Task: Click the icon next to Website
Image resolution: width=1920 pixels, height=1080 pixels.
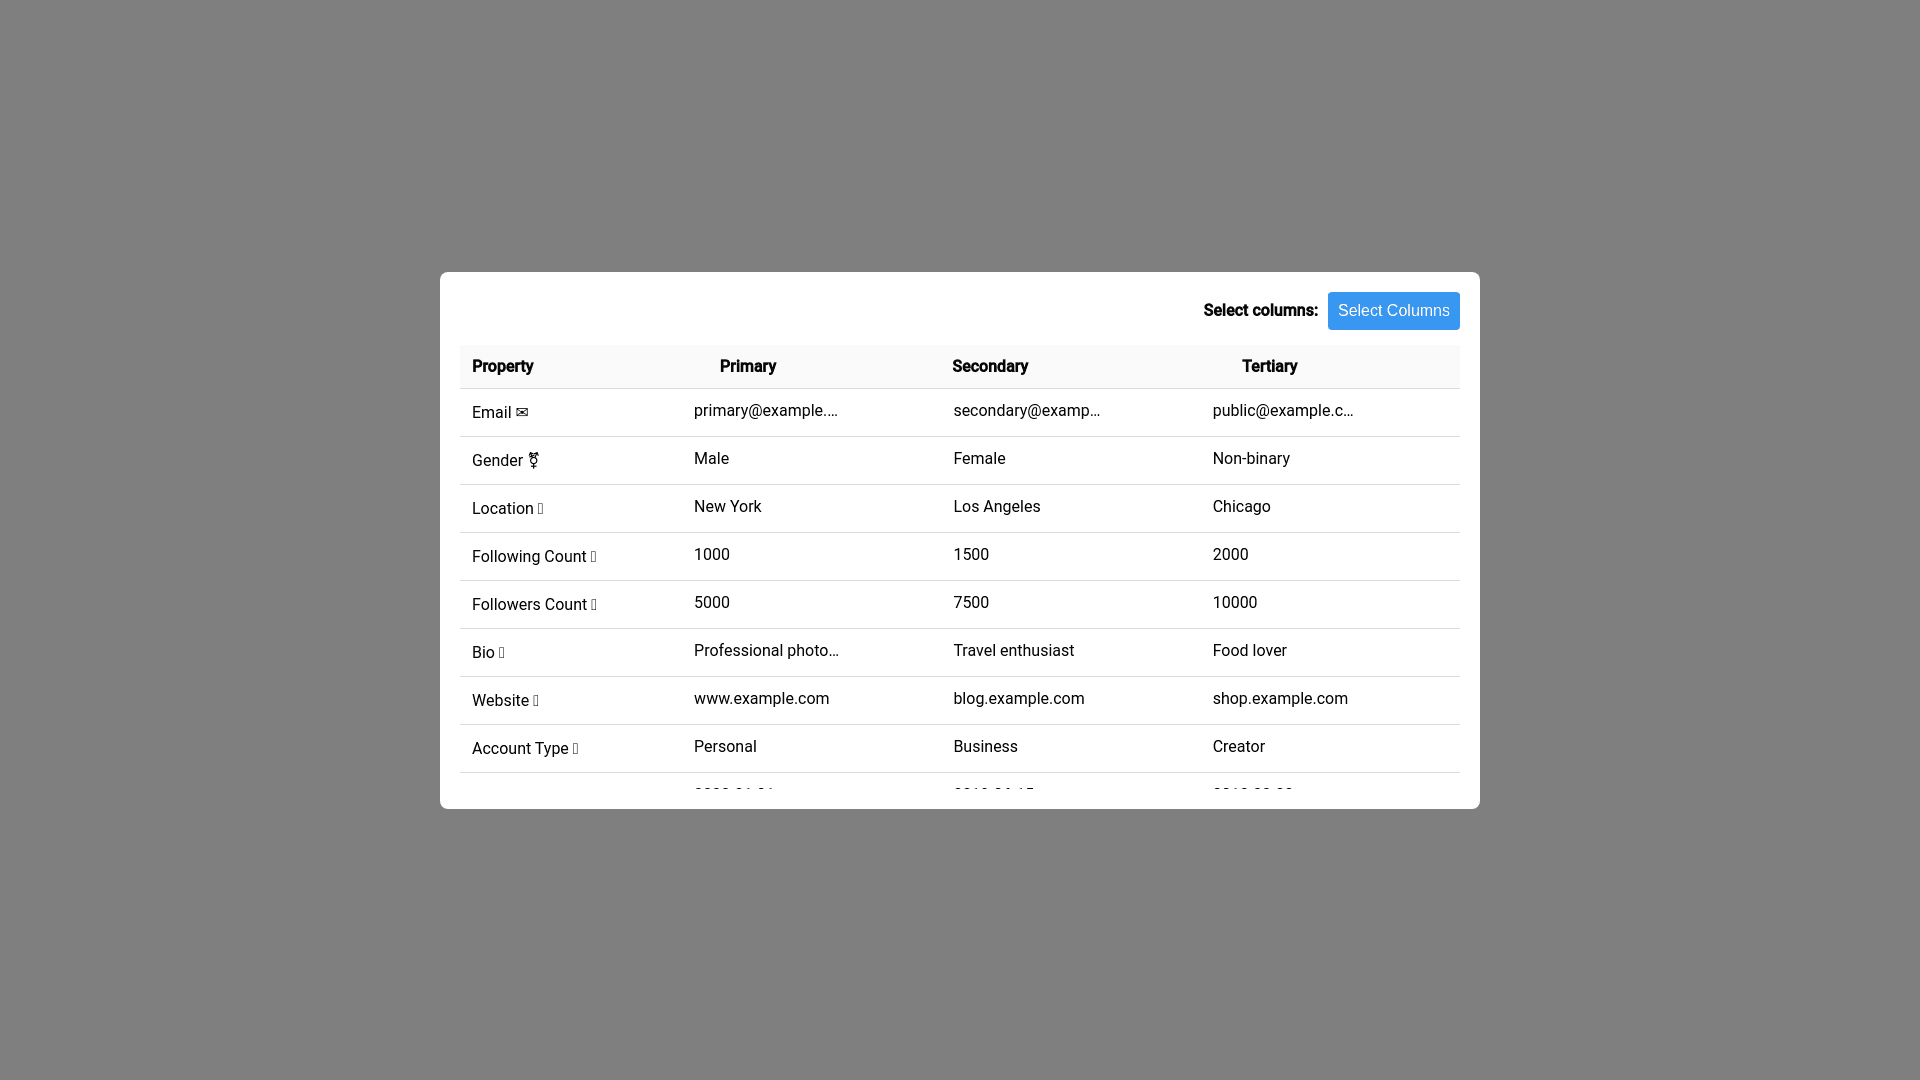Action: tap(536, 701)
